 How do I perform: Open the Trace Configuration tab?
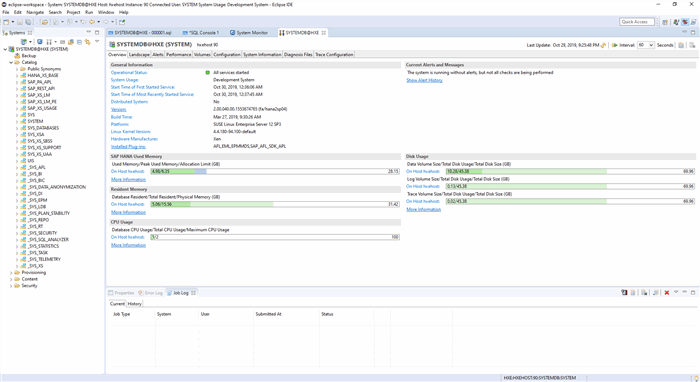(x=334, y=54)
